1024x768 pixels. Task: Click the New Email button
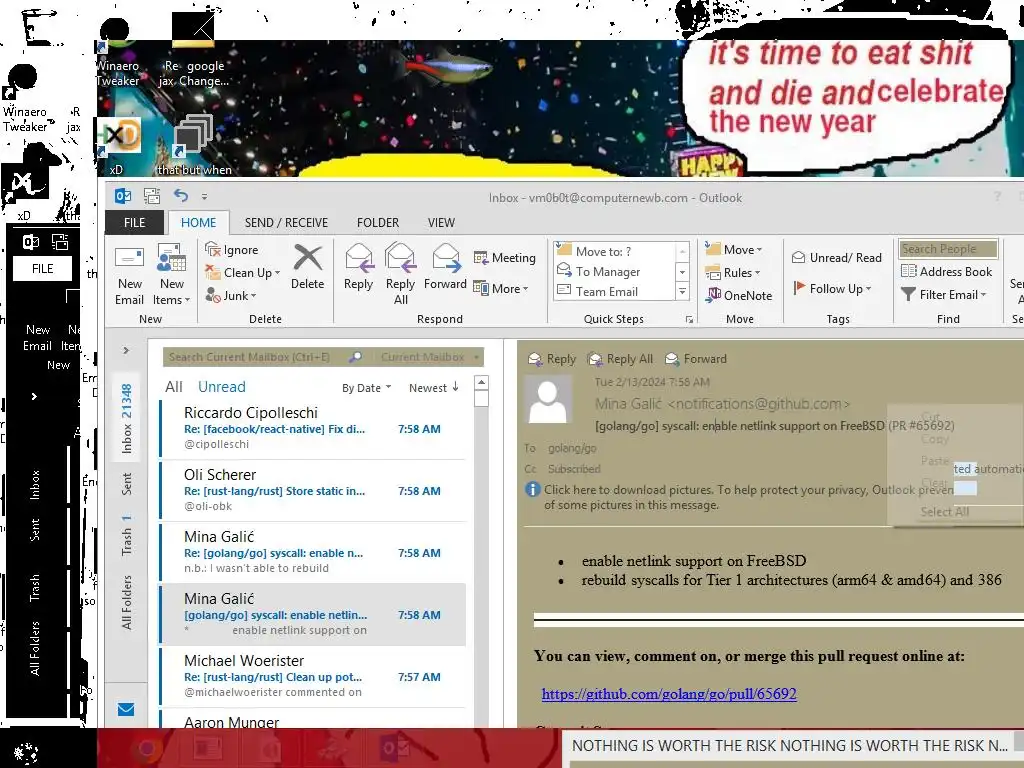(x=129, y=276)
